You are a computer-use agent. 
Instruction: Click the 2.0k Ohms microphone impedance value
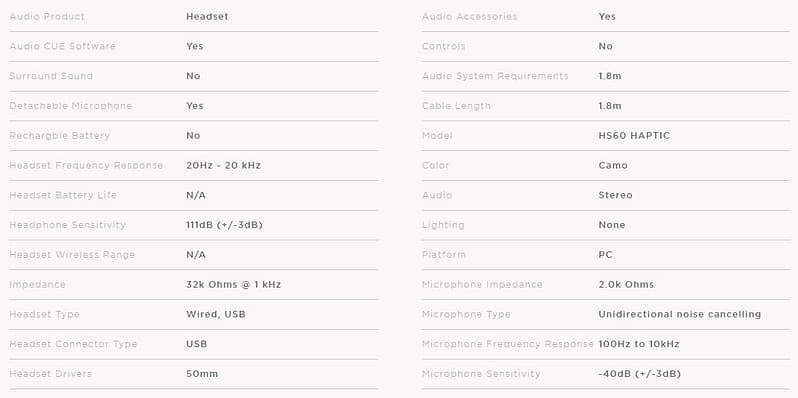[626, 285]
